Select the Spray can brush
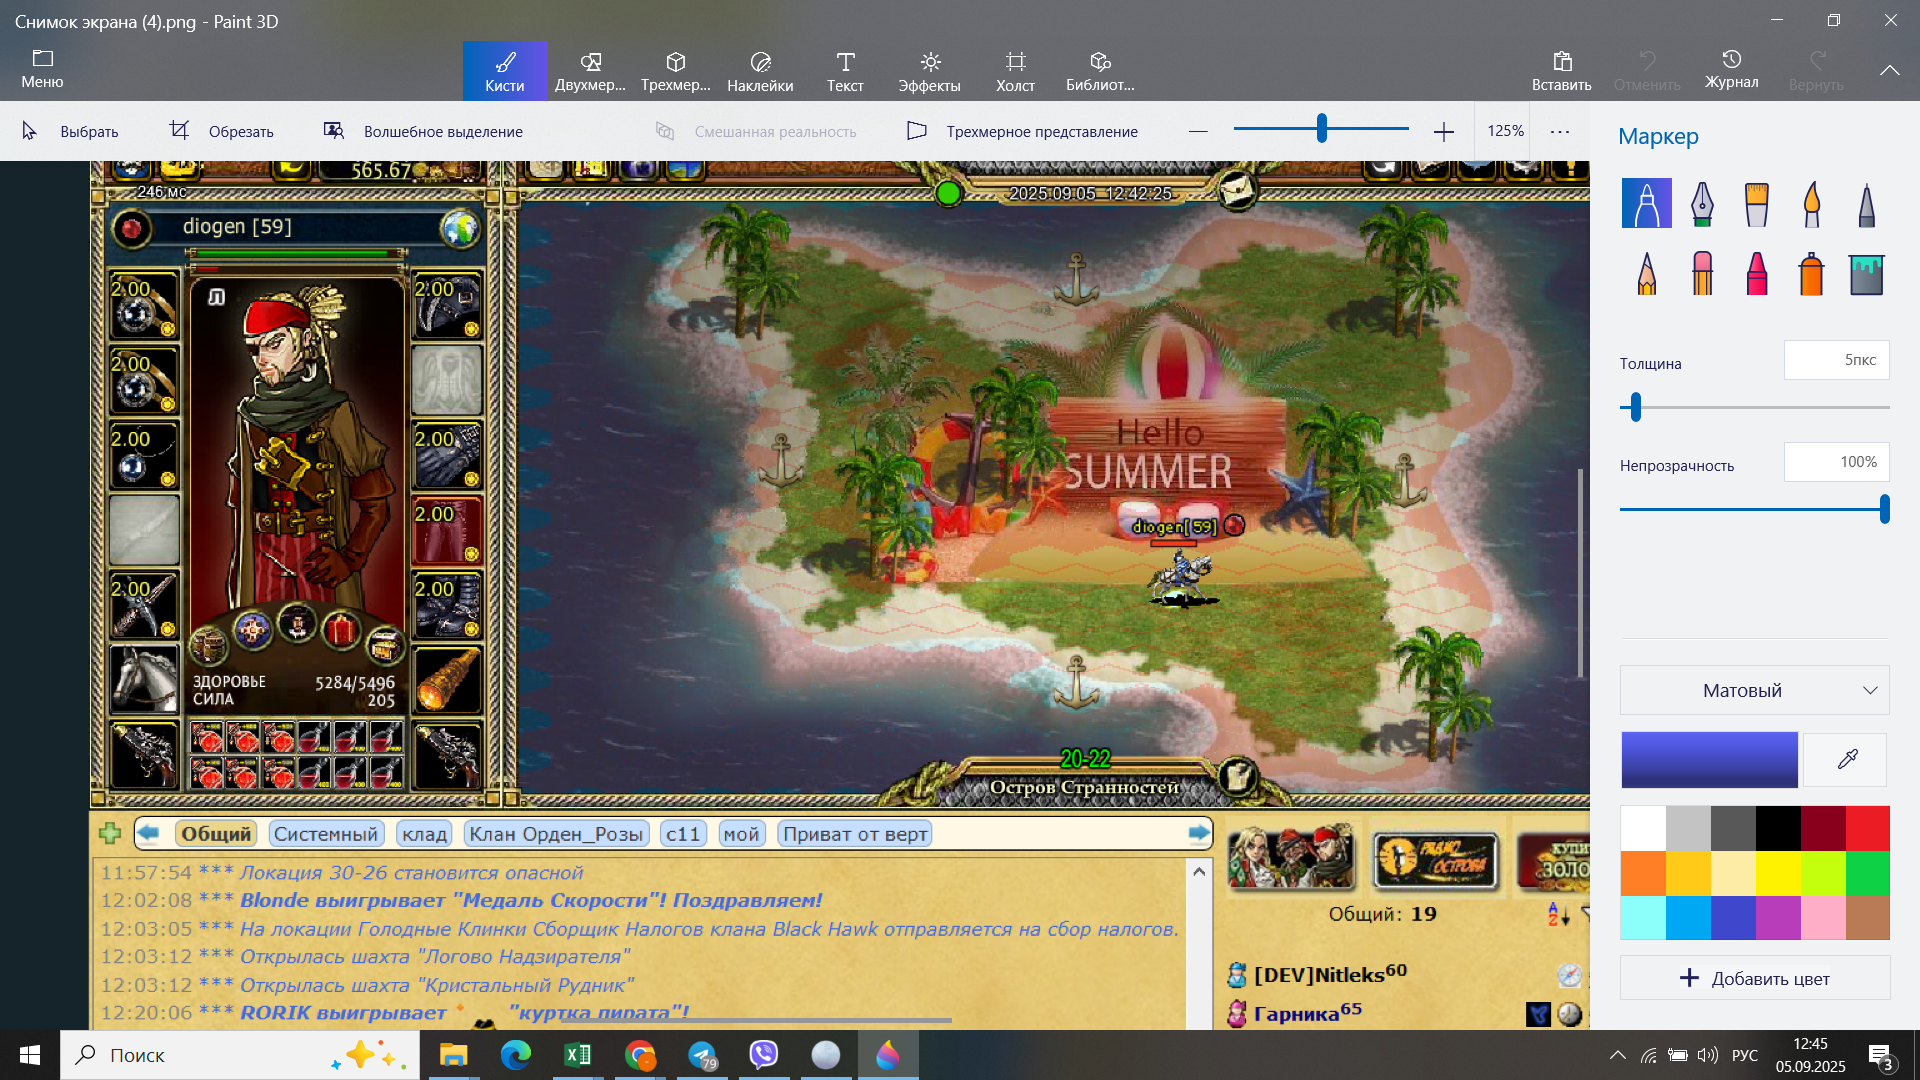Viewport: 1920px width, 1080px height. (1811, 273)
